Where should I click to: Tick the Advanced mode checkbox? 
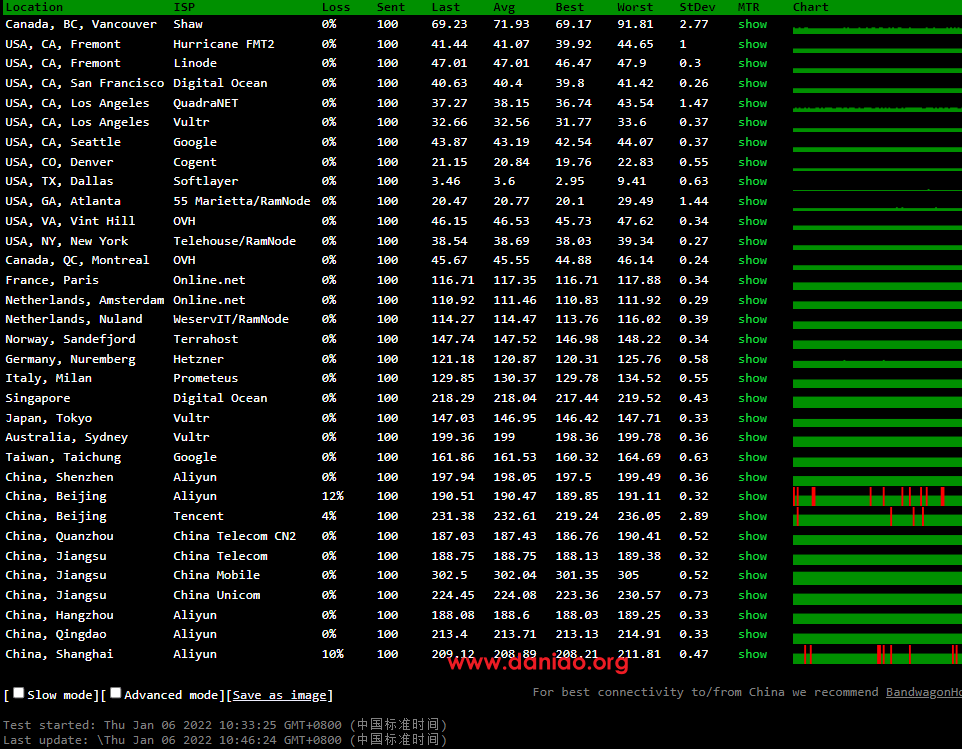pyautogui.click(x=115, y=693)
